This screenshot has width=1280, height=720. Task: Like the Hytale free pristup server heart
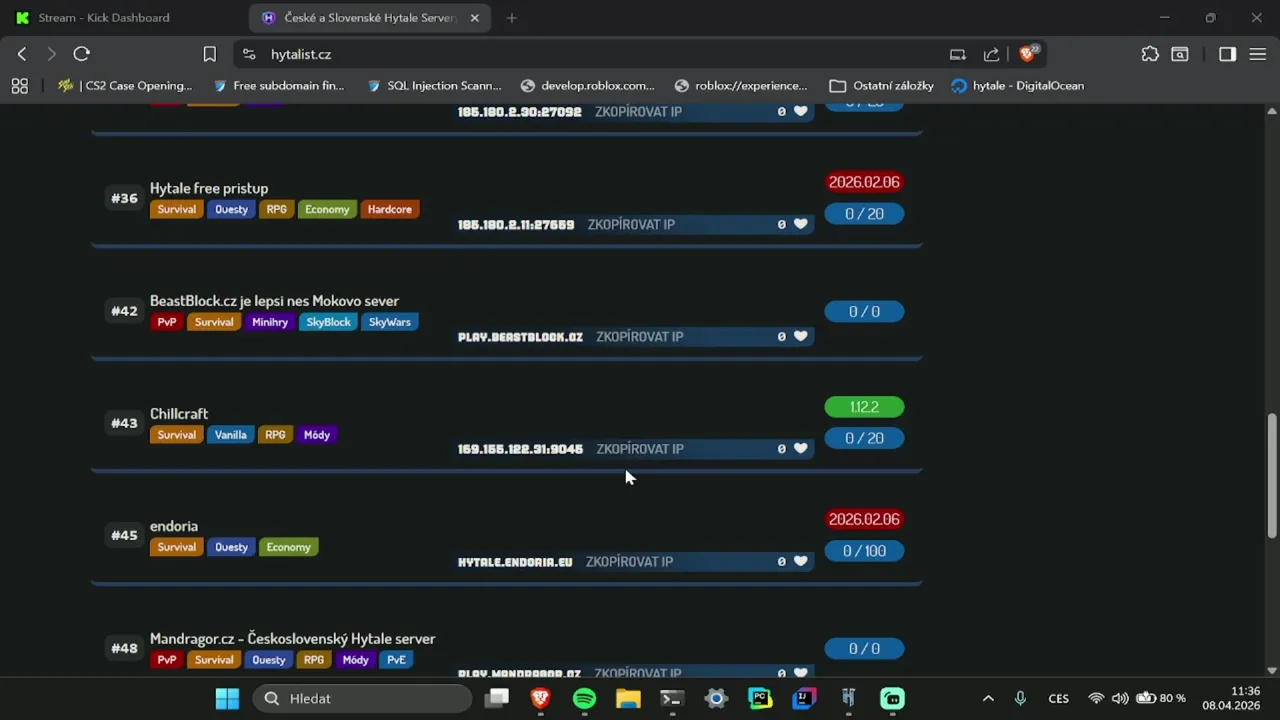(800, 224)
